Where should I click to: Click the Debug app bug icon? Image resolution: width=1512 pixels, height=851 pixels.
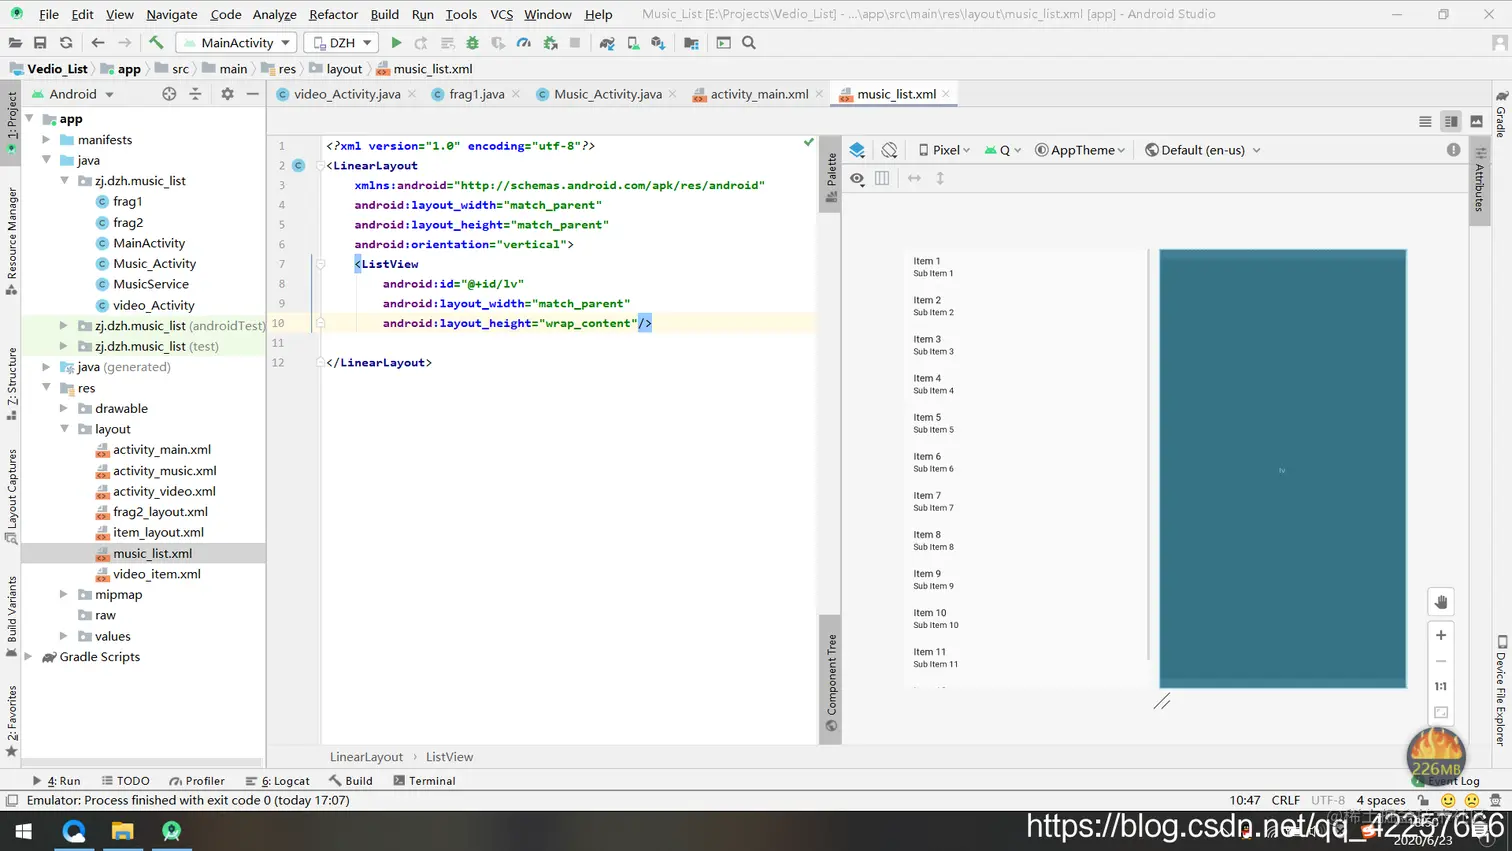point(472,43)
